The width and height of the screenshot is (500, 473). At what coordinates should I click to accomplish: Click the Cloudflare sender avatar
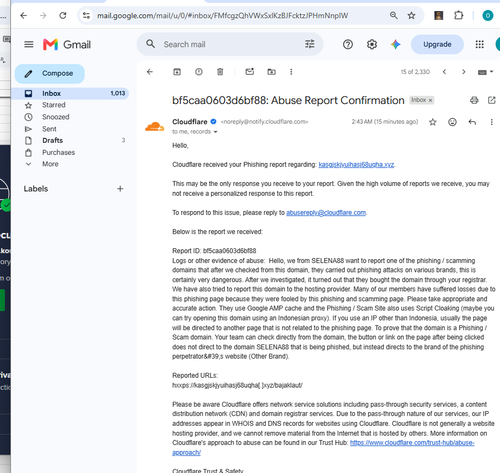pyautogui.click(x=154, y=127)
